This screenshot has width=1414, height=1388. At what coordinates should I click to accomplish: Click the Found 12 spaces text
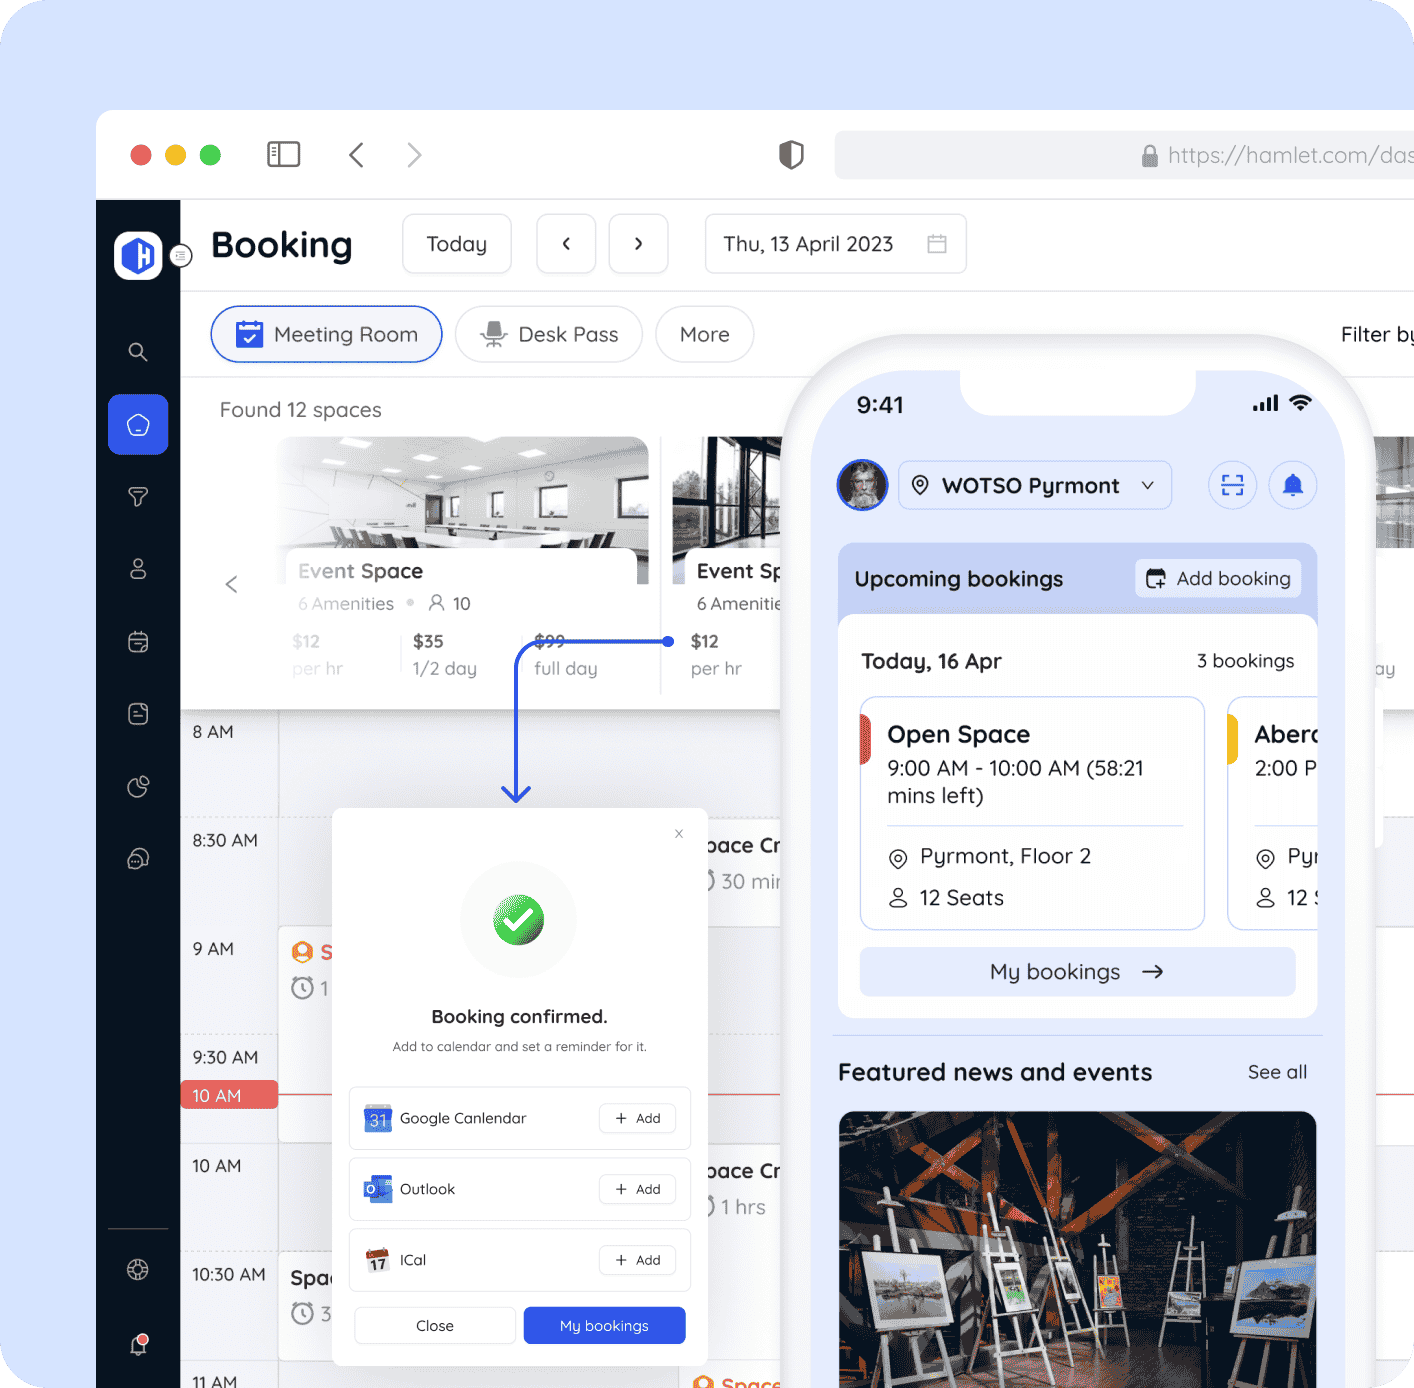point(301,410)
